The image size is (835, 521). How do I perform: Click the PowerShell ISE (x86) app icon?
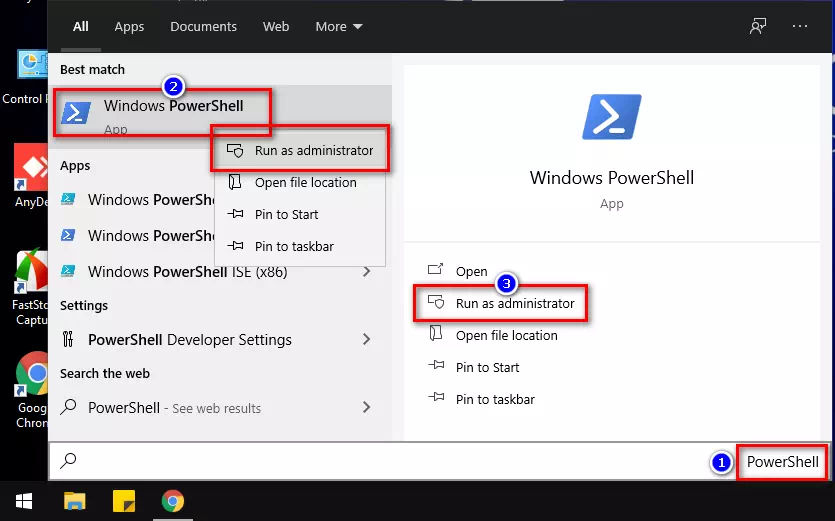pos(68,271)
